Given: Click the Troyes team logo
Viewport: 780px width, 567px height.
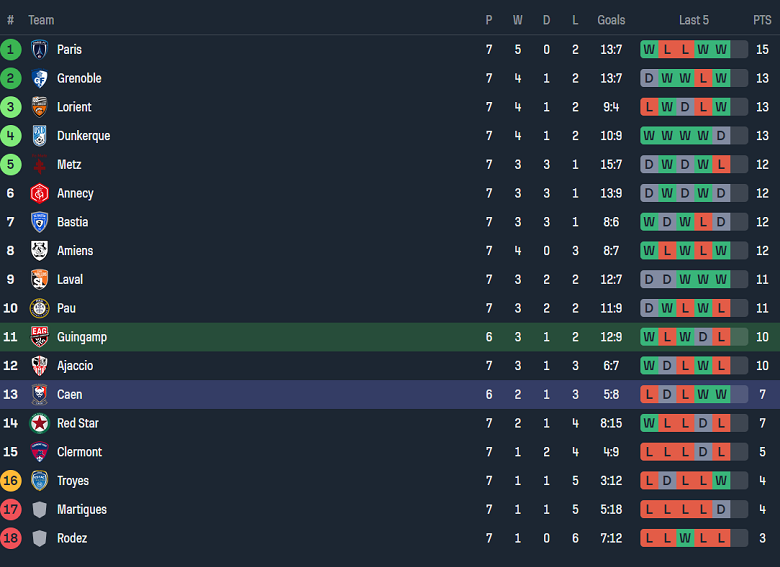Looking at the screenshot, I should pyautogui.click(x=40, y=481).
